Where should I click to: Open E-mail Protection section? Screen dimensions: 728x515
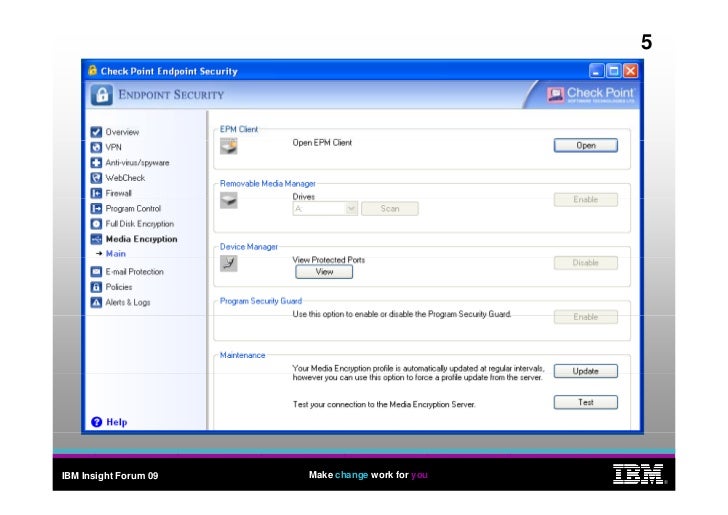tap(134, 272)
